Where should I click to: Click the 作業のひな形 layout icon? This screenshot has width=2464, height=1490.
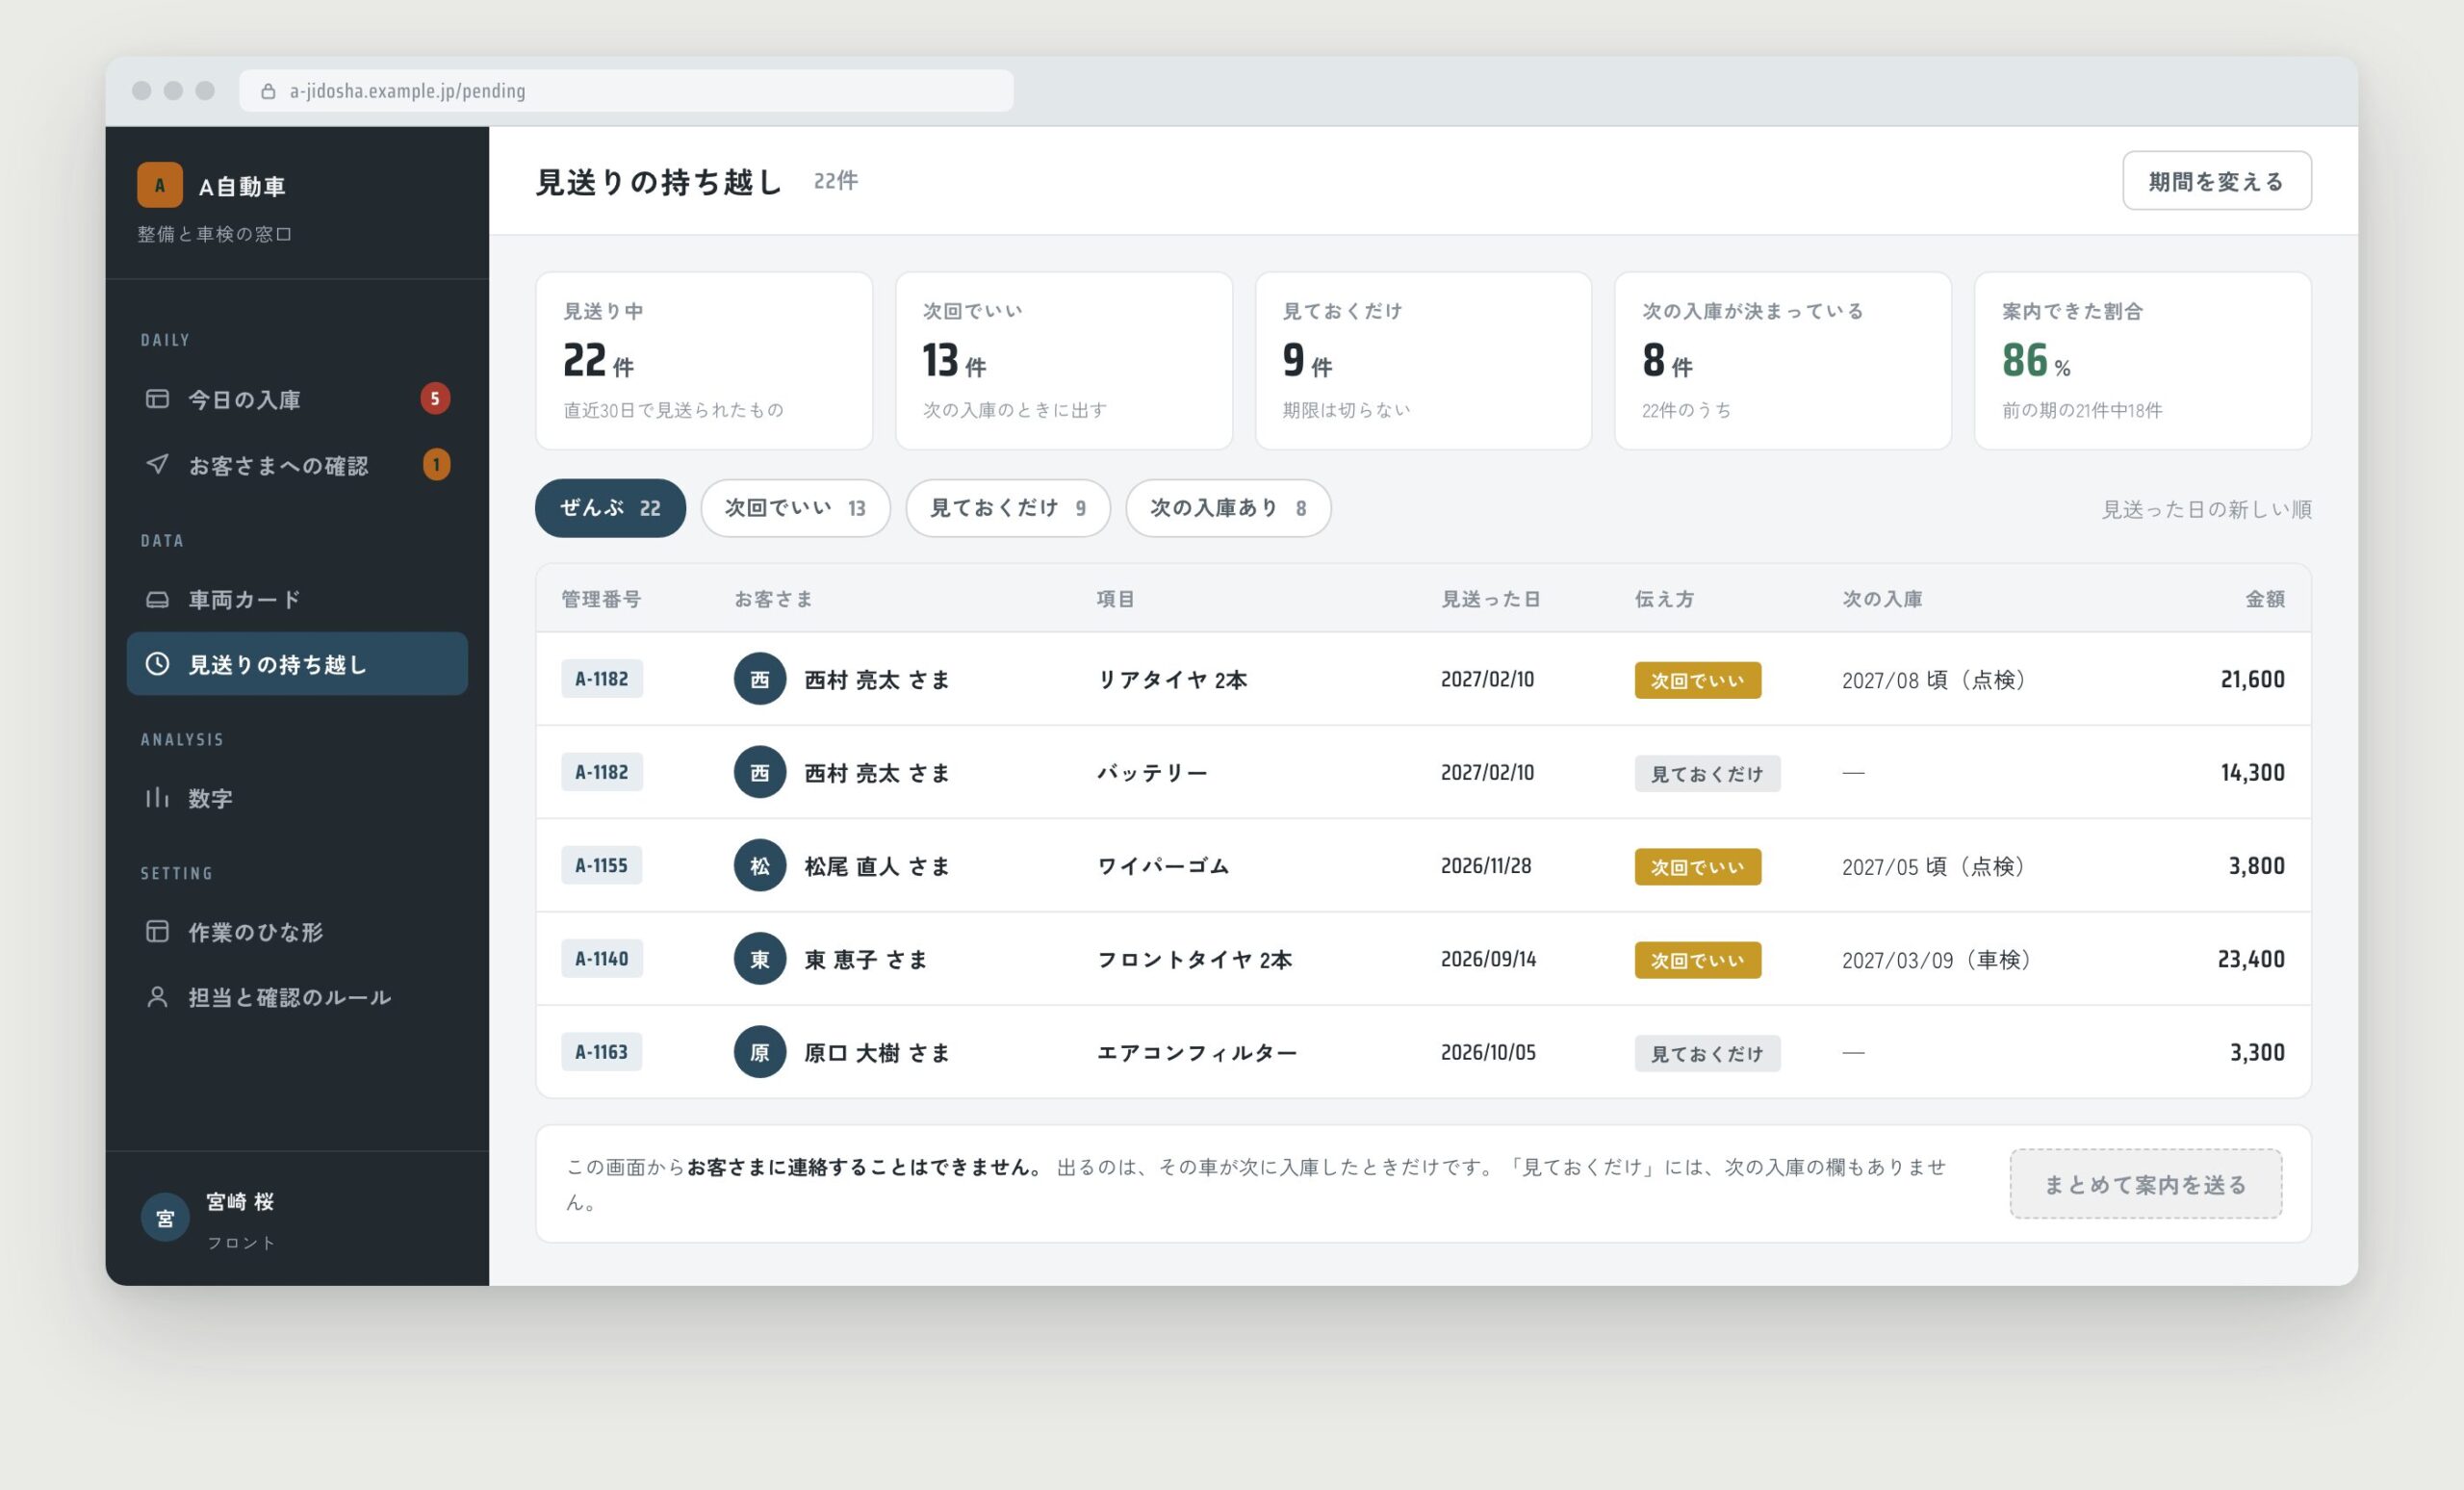(157, 931)
